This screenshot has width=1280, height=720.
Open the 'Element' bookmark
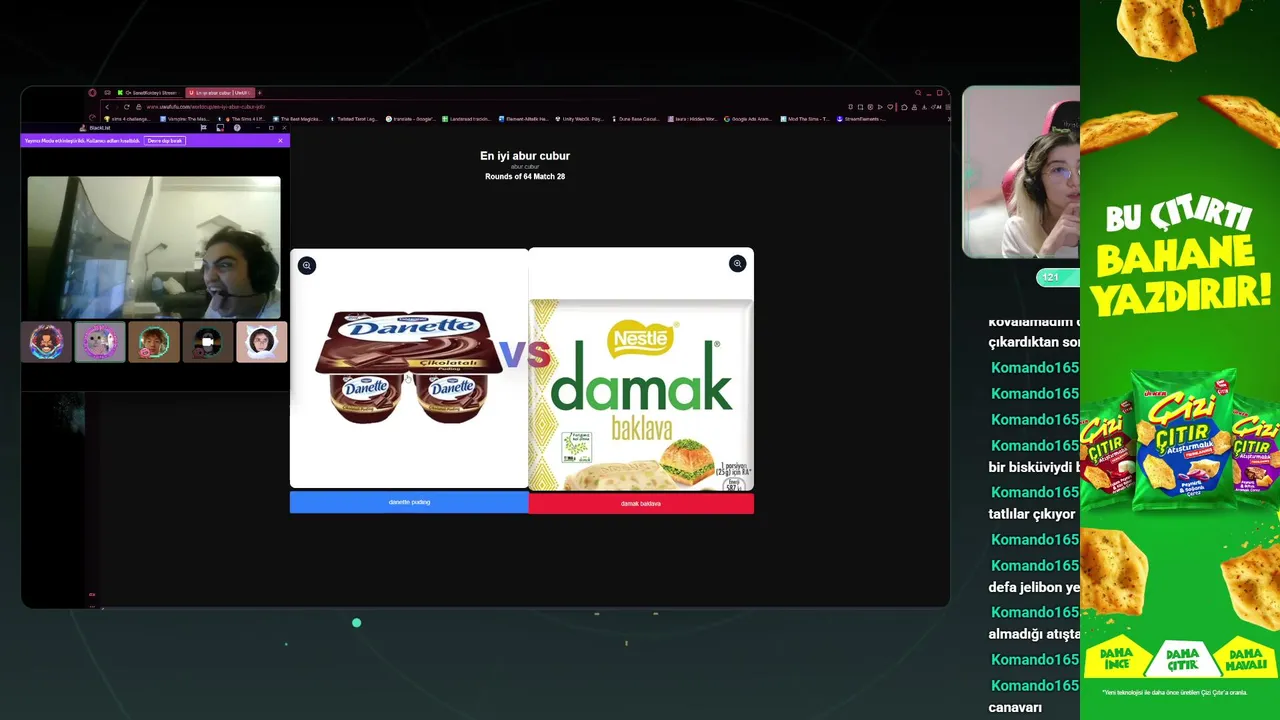pyautogui.click(x=524, y=119)
